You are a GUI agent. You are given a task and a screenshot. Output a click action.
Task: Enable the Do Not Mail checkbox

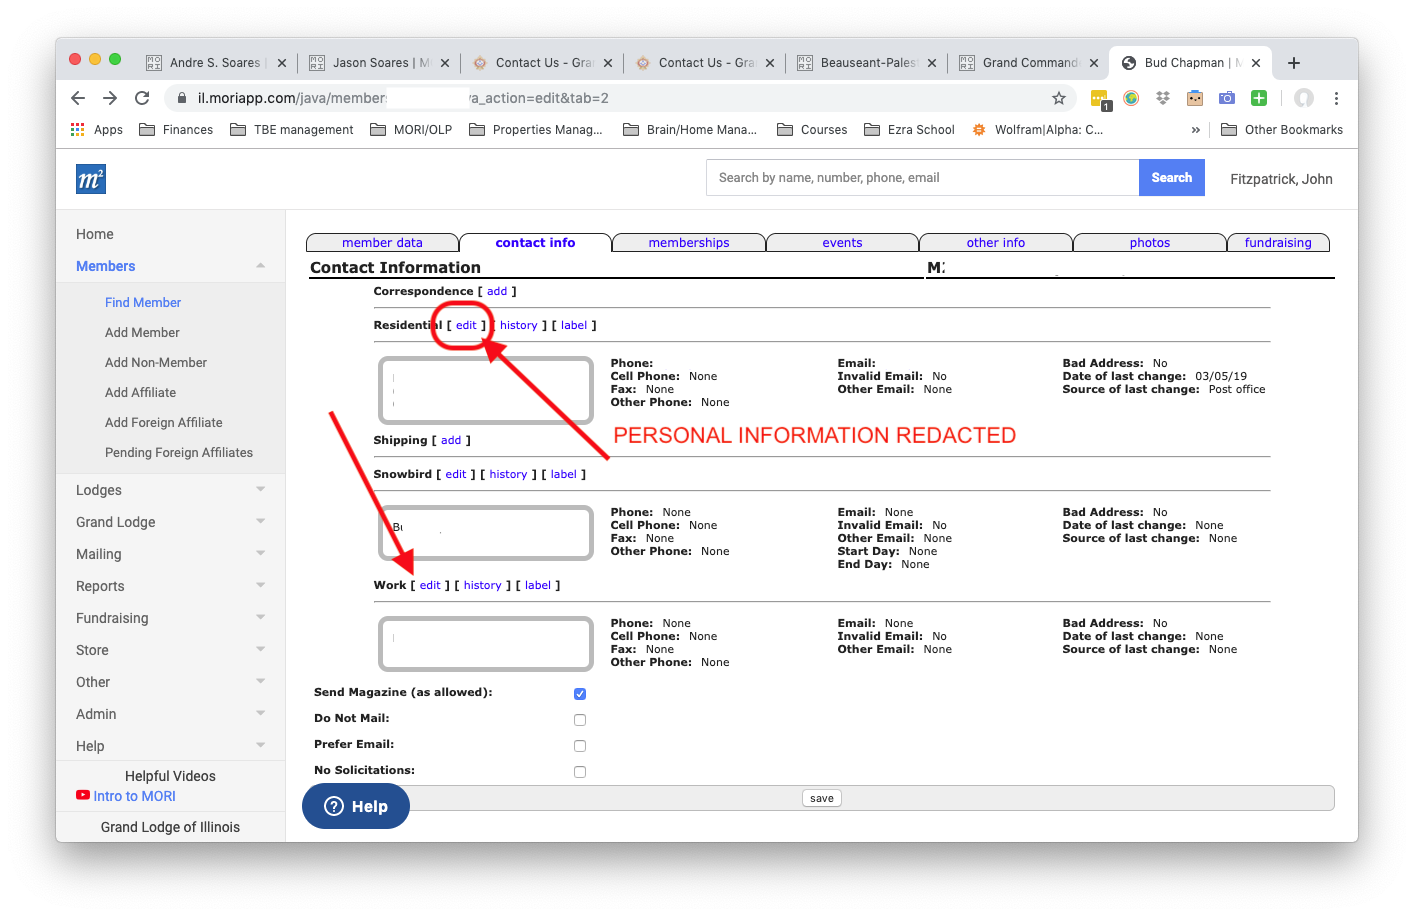pyautogui.click(x=580, y=720)
